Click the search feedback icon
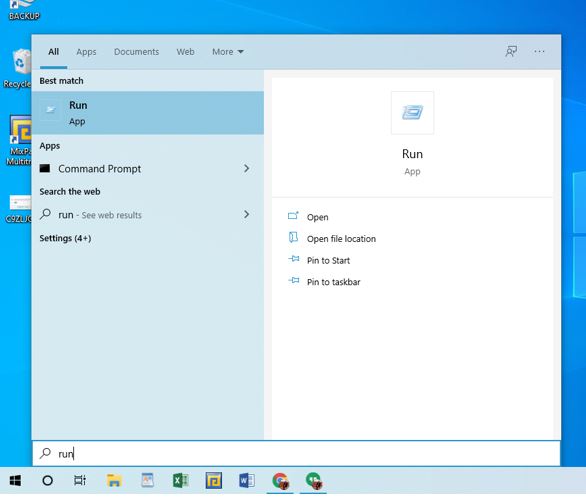586x497 pixels. [x=511, y=52]
